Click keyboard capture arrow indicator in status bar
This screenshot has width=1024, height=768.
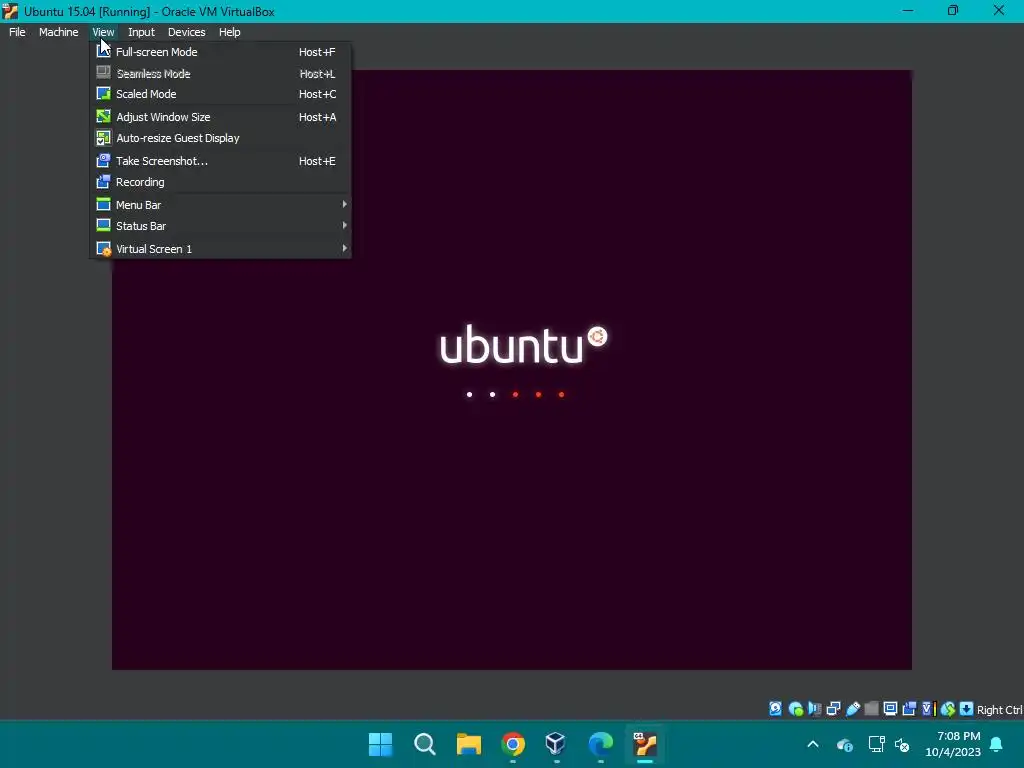967,709
